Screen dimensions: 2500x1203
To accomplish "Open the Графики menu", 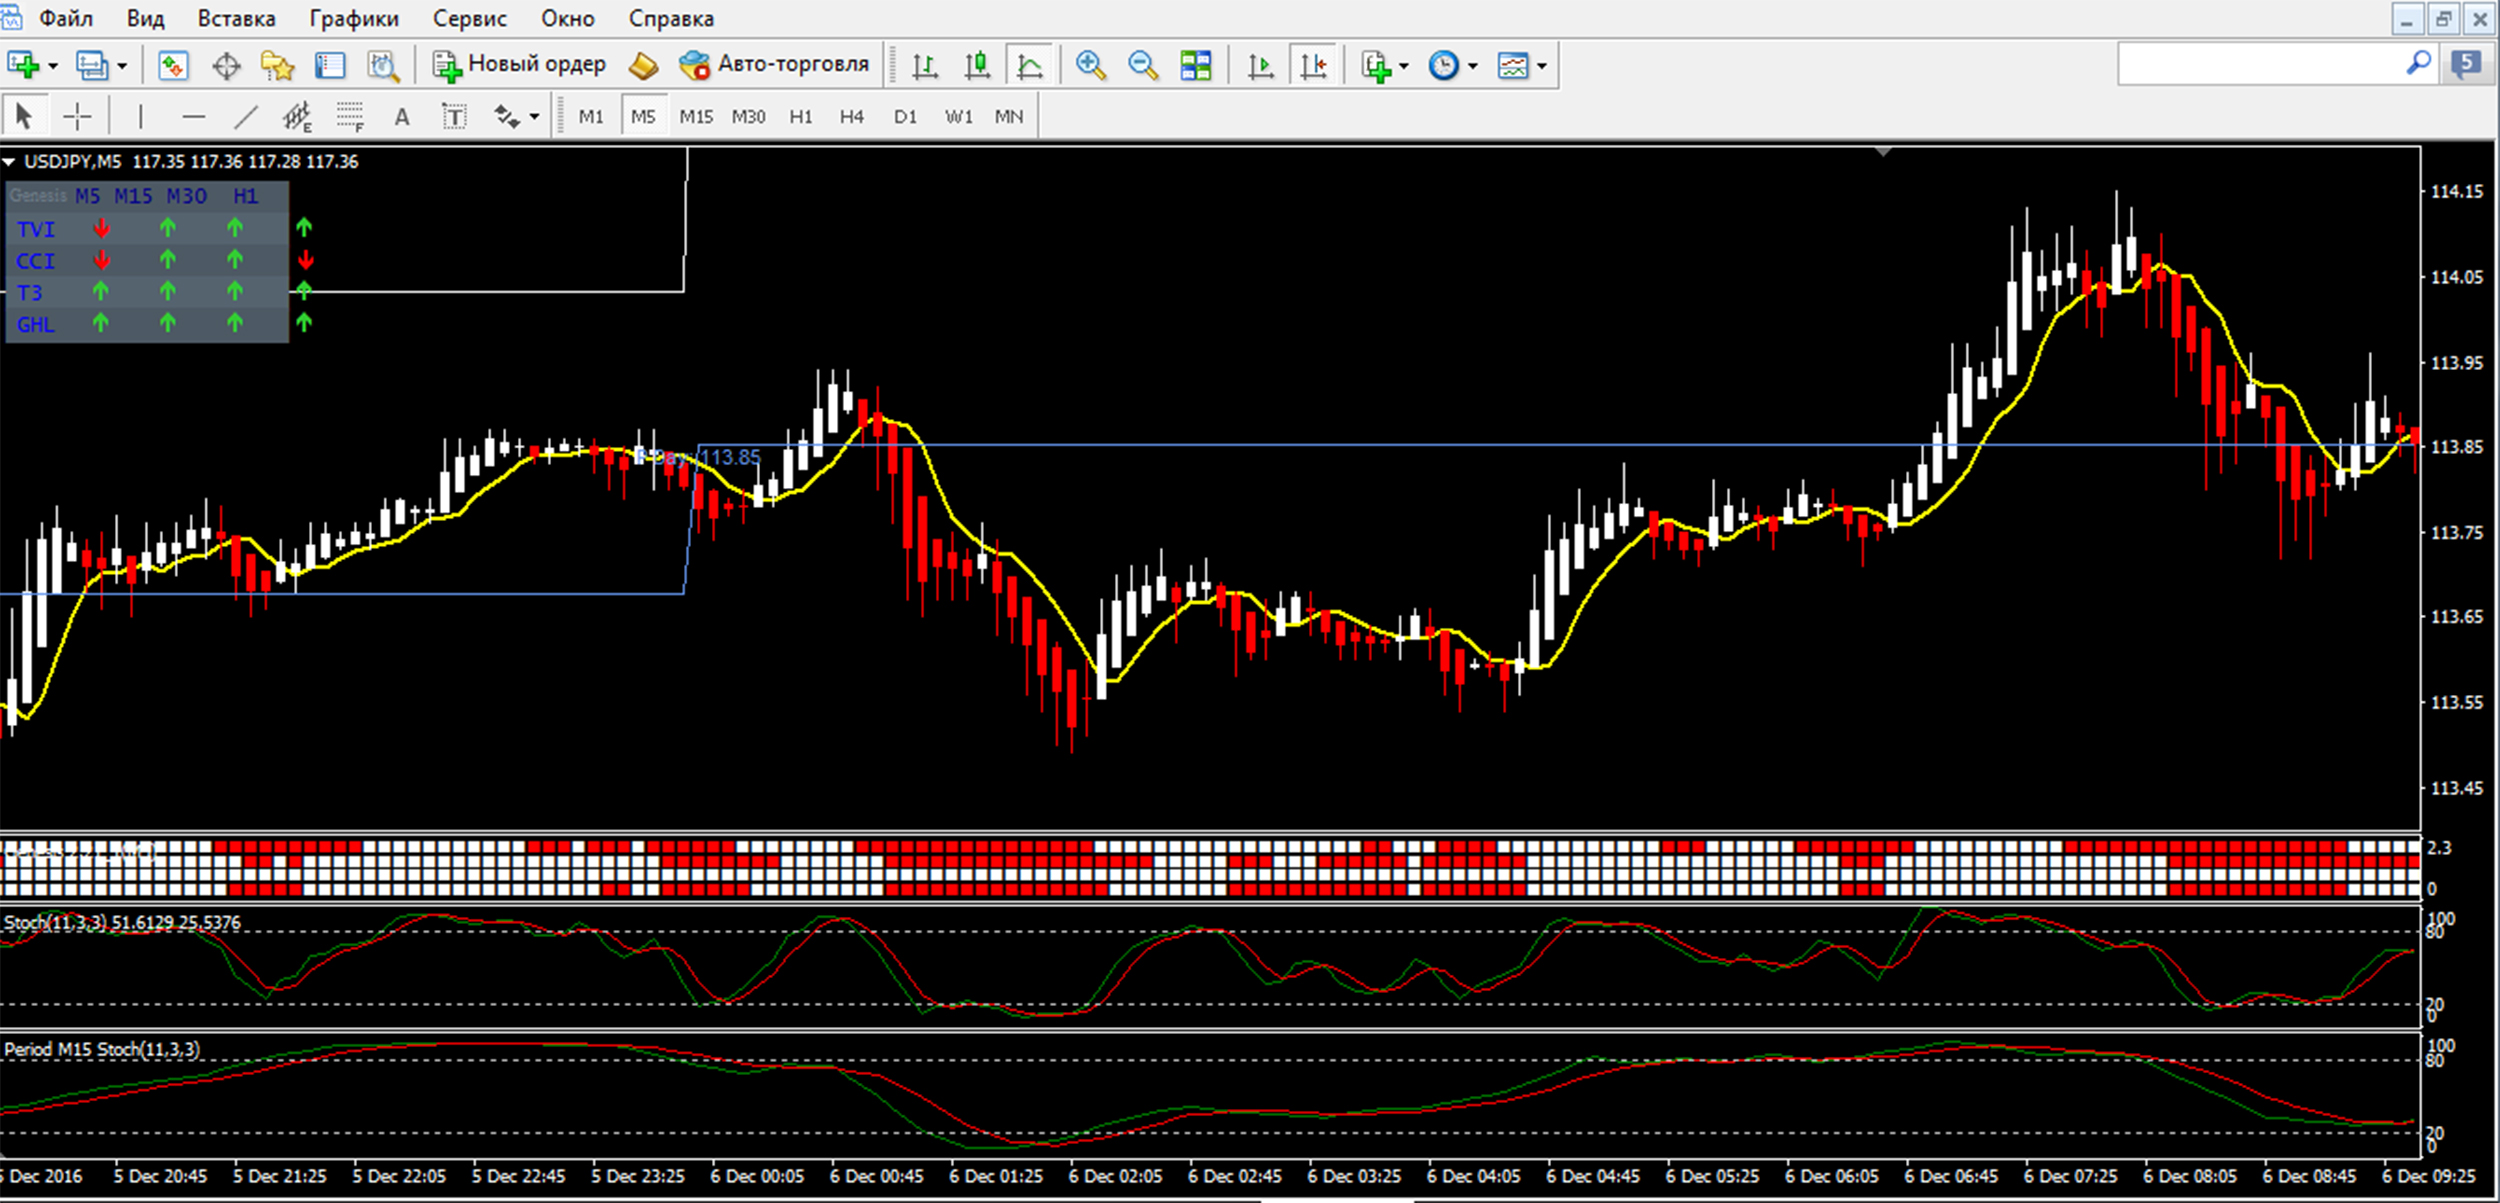I will tap(353, 18).
